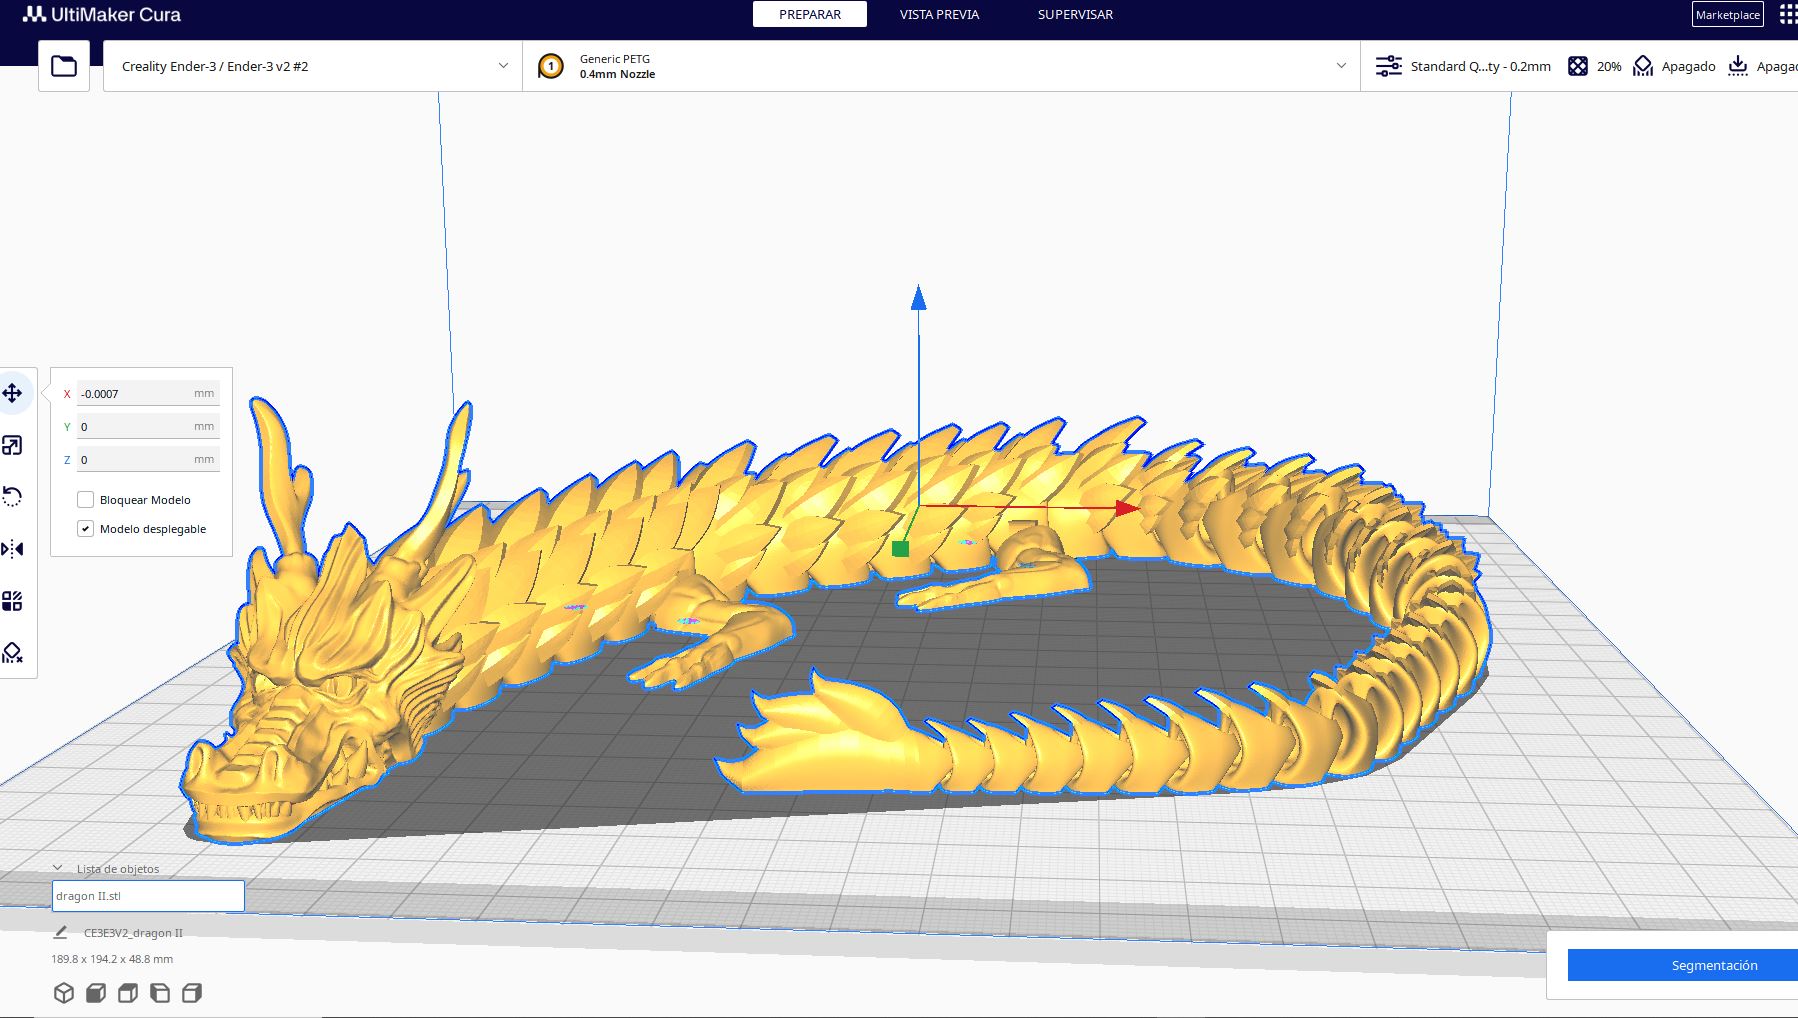This screenshot has width=1798, height=1018.
Task: Click the support Apagado icon
Action: 1643,66
